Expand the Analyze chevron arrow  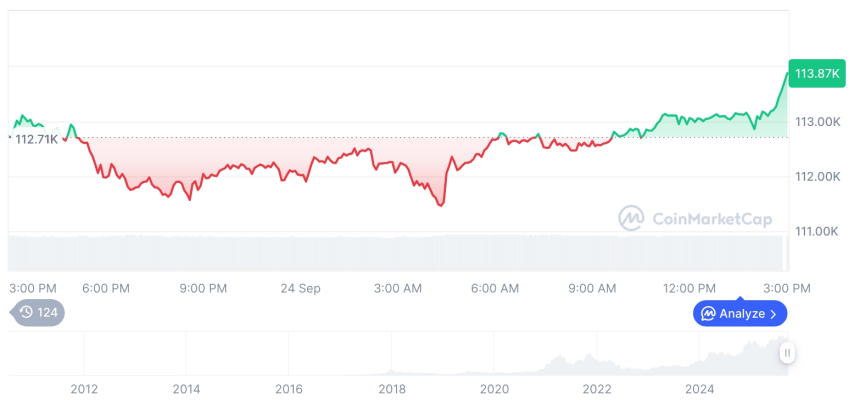[773, 314]
